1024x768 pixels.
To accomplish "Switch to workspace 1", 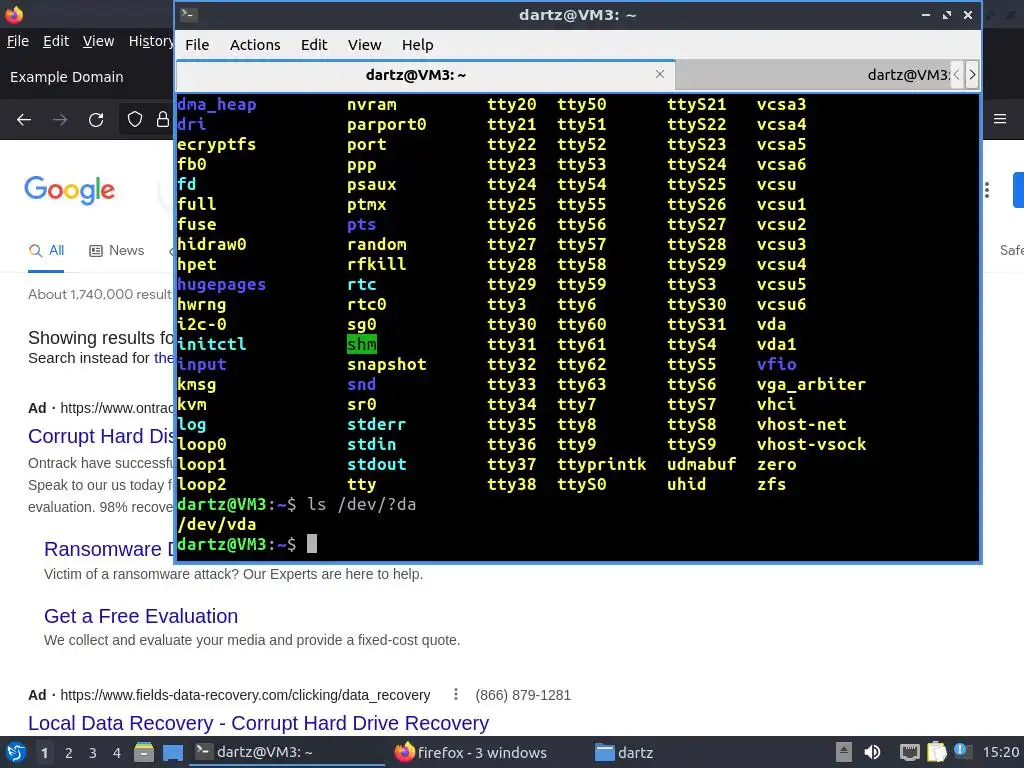I will pyautogui.click(x=44, y=753).
